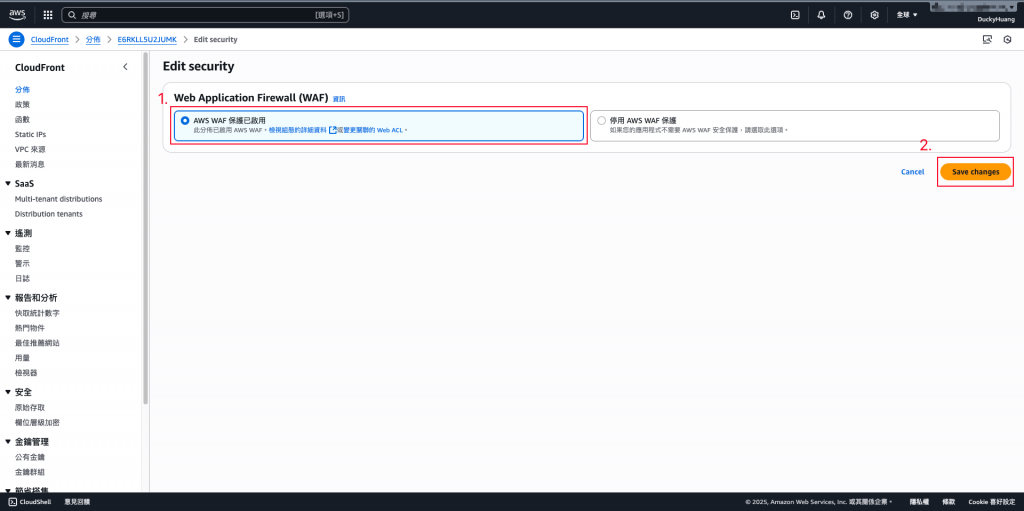This screenshot has width=1024, height=511.
Task: Open the help question mark icon
Action: (848, 14)
